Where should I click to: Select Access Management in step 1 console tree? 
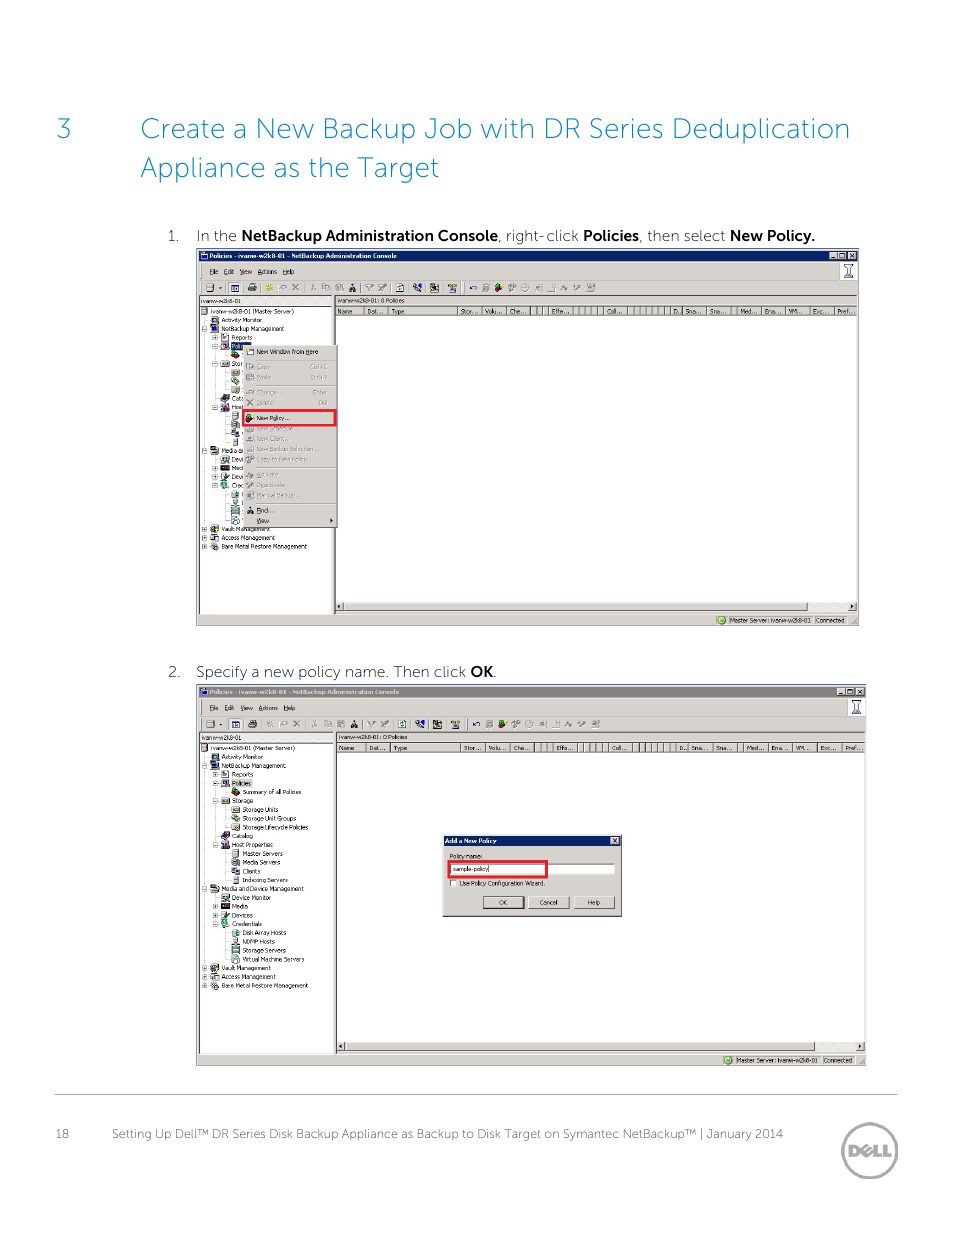pos(248,538)
